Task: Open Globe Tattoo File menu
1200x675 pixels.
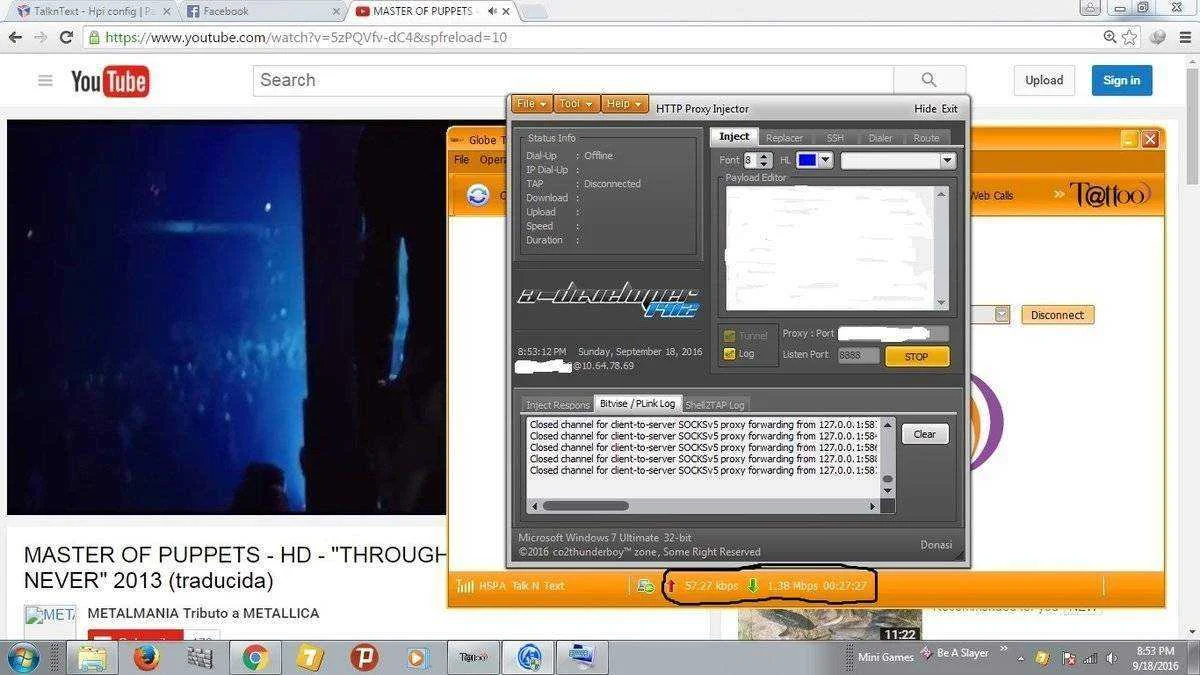Action: click(461, 160)
